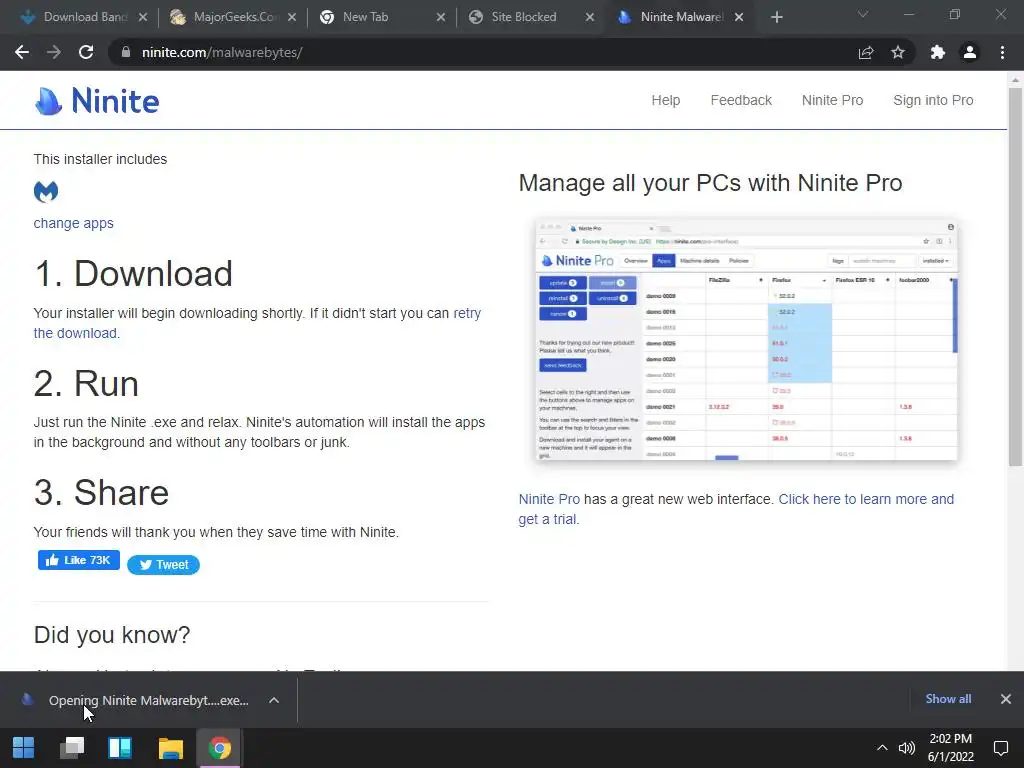Click the Tweet button
Image resolution: width=1024 pixels, height=768 pixels.
tap(163, 565)
